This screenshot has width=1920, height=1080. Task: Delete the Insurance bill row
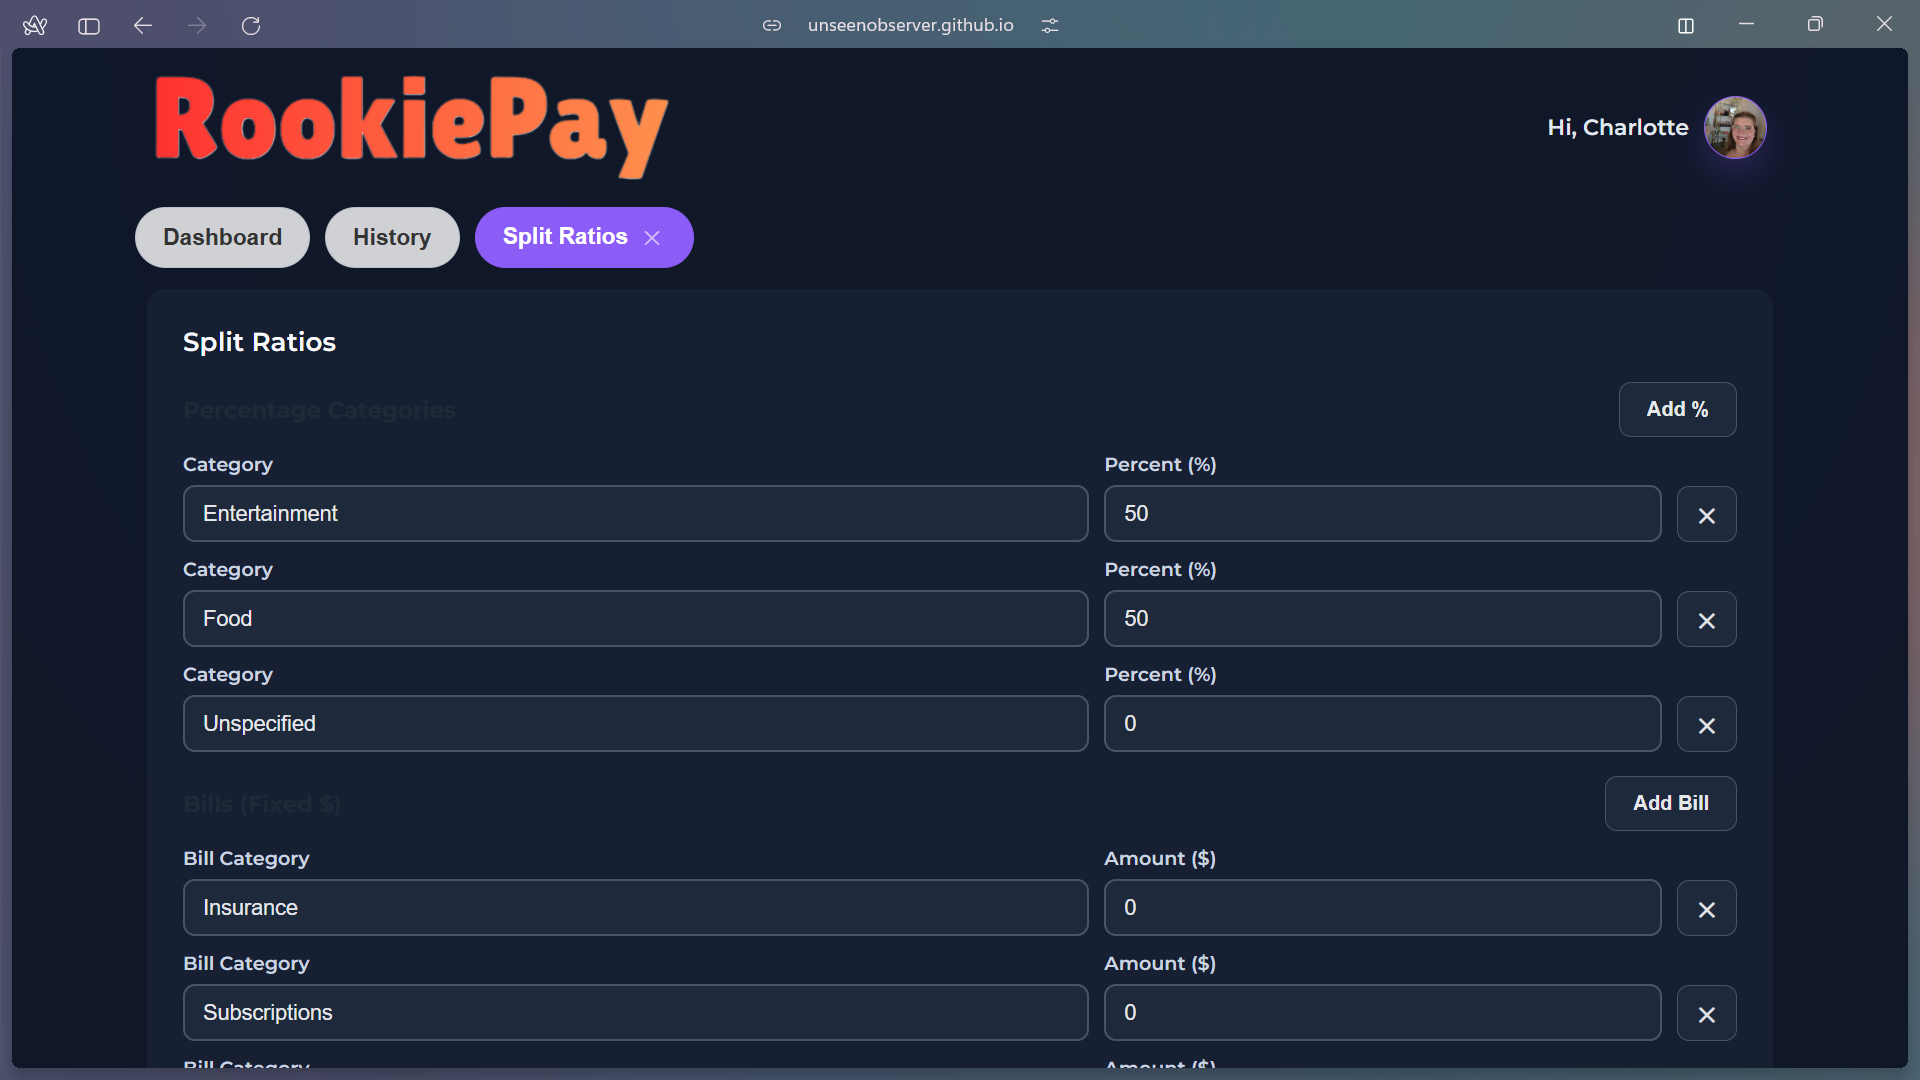(x=1706, y=909)
